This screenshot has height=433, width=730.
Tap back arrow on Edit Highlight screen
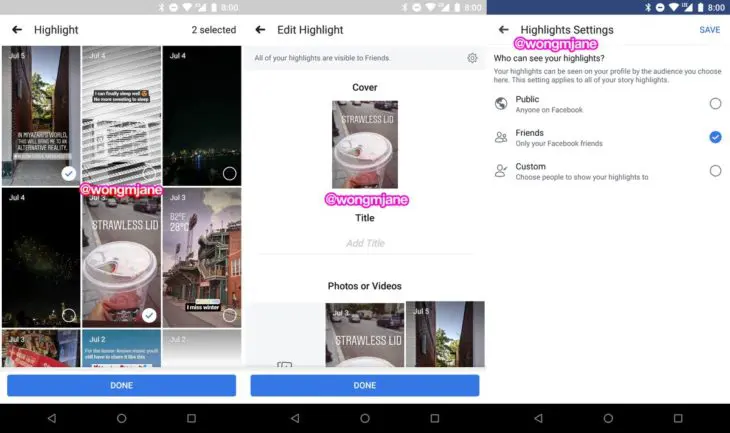[260, 30]
